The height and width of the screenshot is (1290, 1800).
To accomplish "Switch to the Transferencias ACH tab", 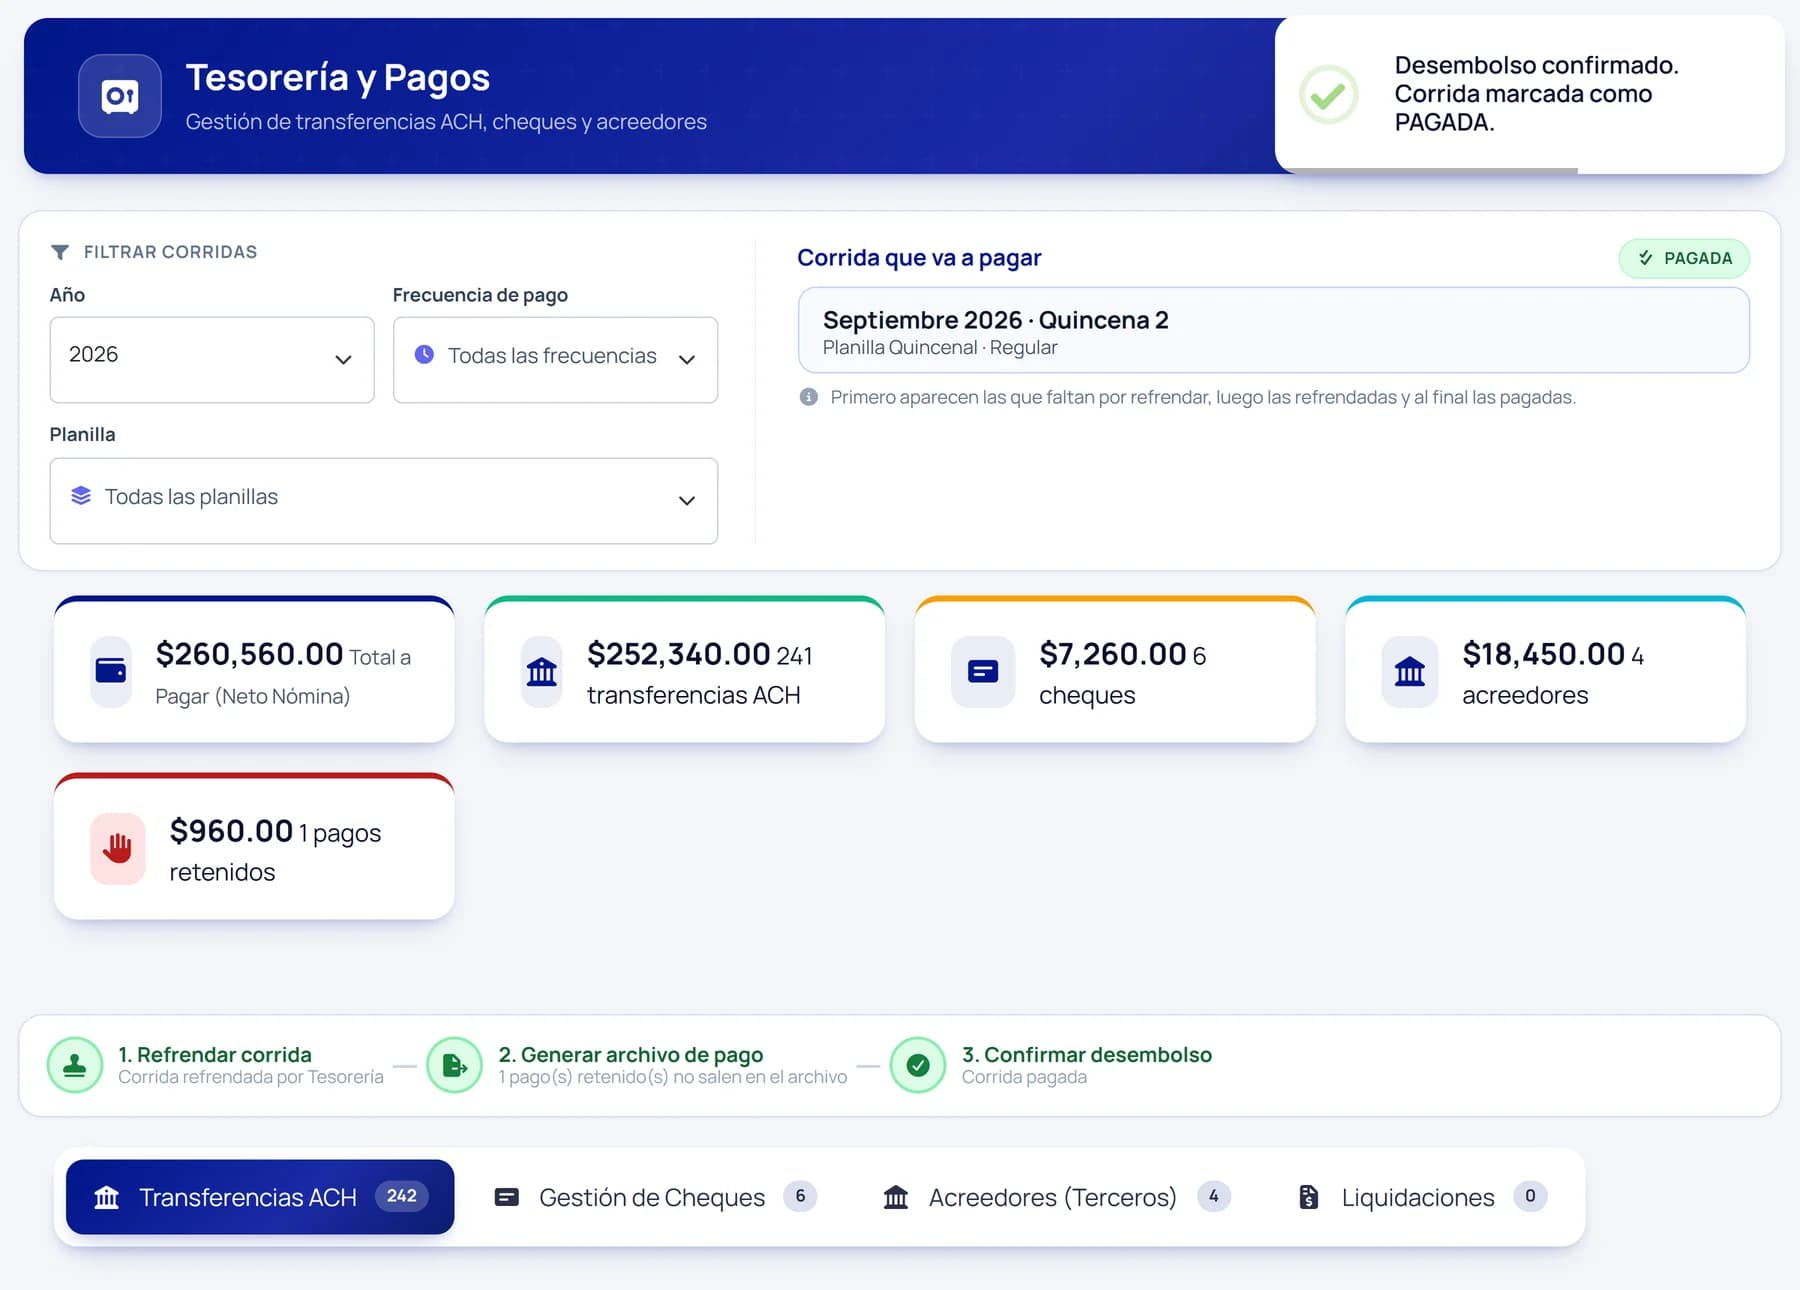I will tap(260, 1197).
